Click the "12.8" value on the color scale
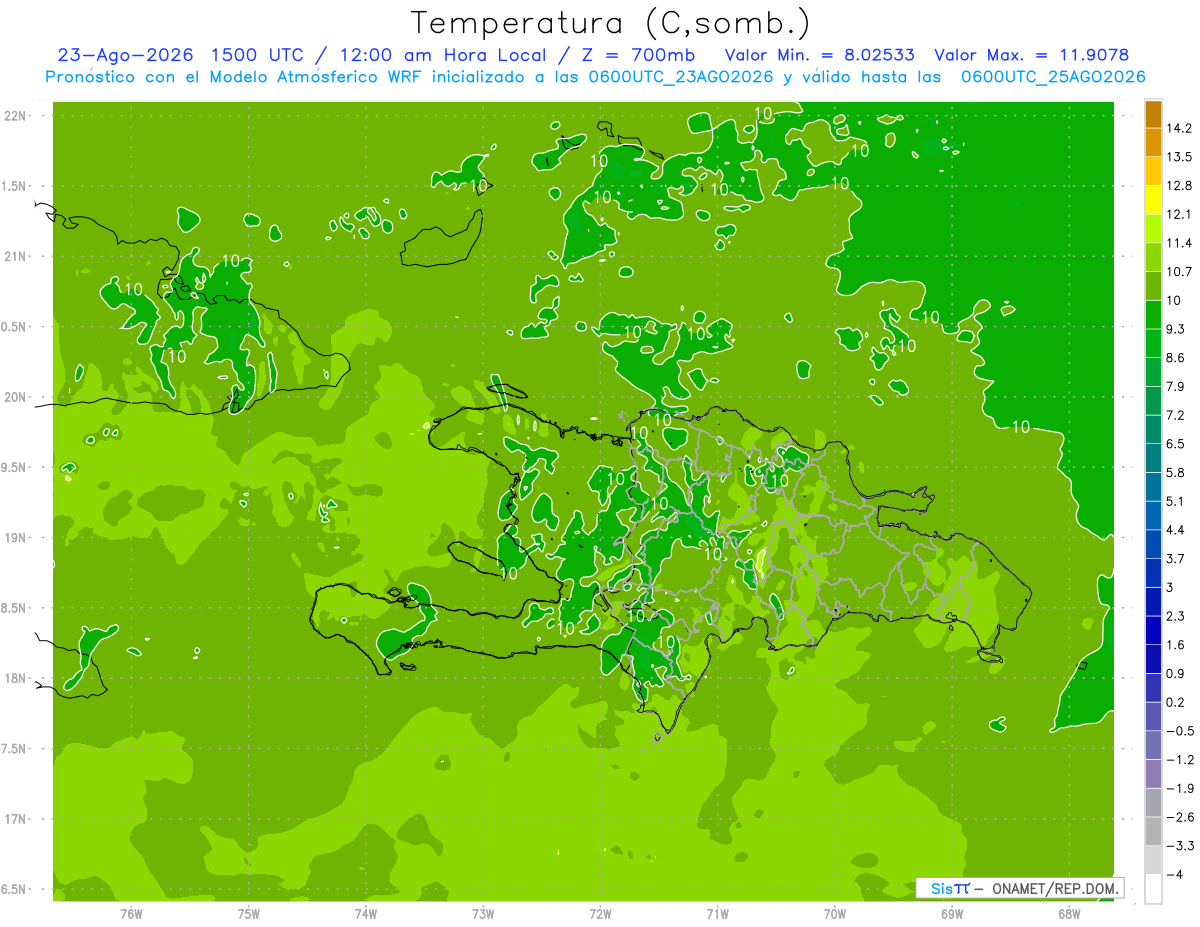The width and height of the screenshot is (1200, 927). coord(1178,186)
